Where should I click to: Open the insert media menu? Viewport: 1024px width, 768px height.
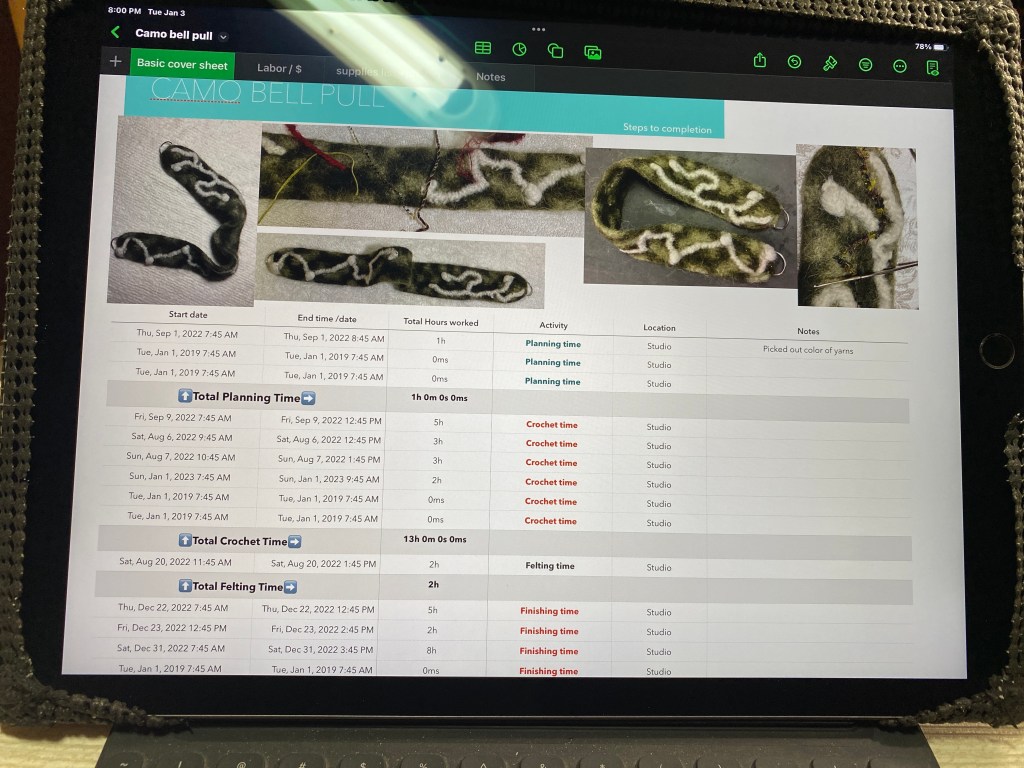coord(593,52)
